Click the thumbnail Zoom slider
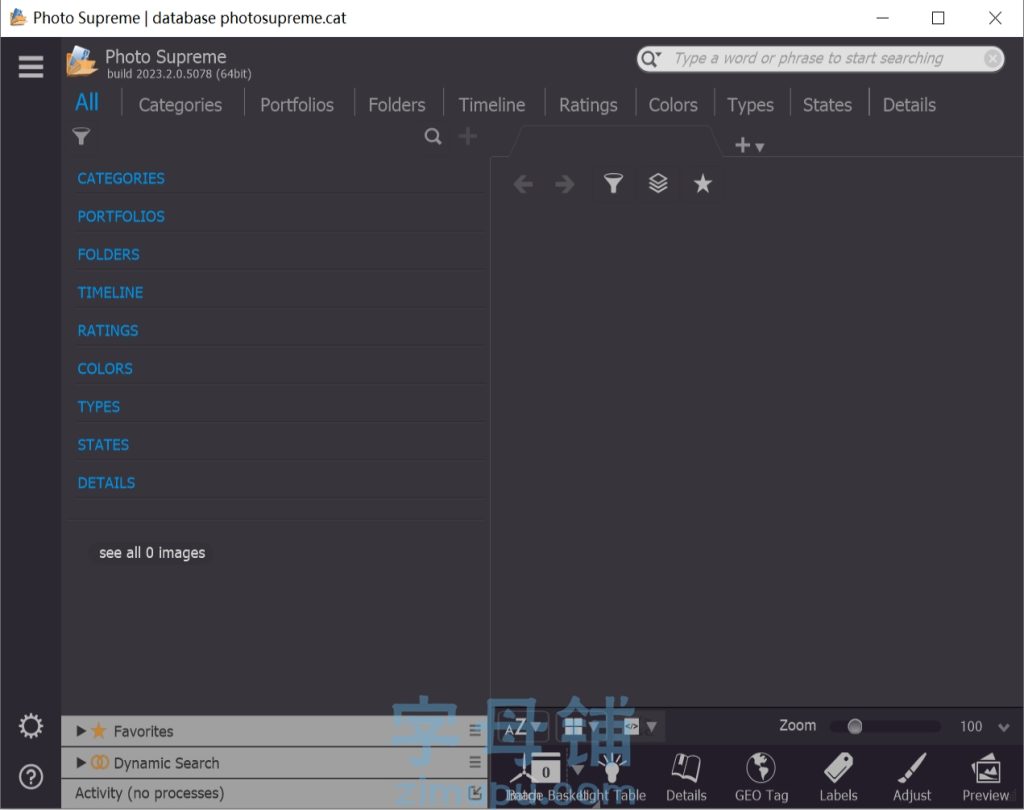Screen dimensions: 1024x810 click(x=893, y=727)
